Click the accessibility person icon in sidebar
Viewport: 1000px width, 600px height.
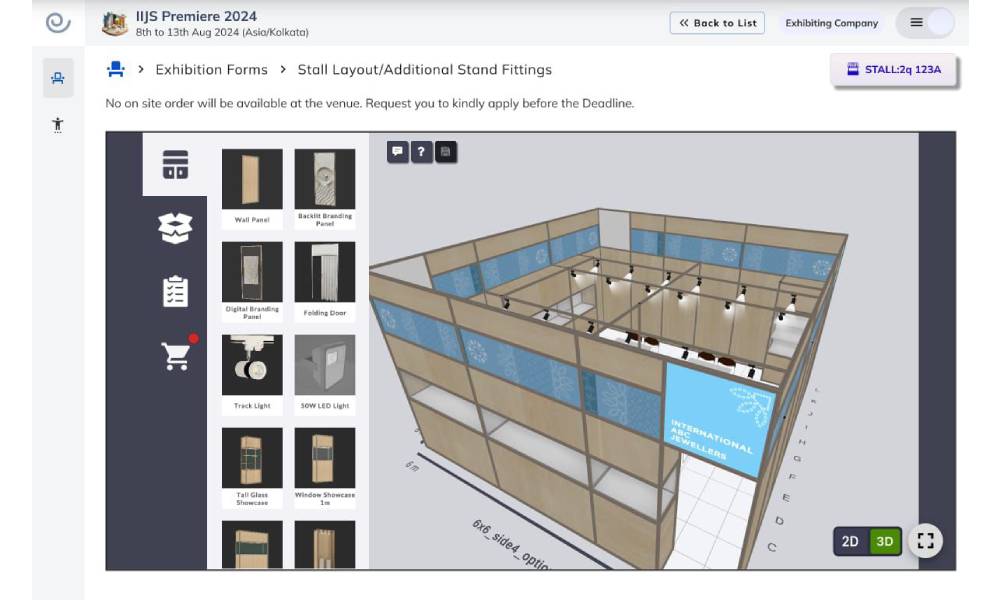[x=58, y=125]
